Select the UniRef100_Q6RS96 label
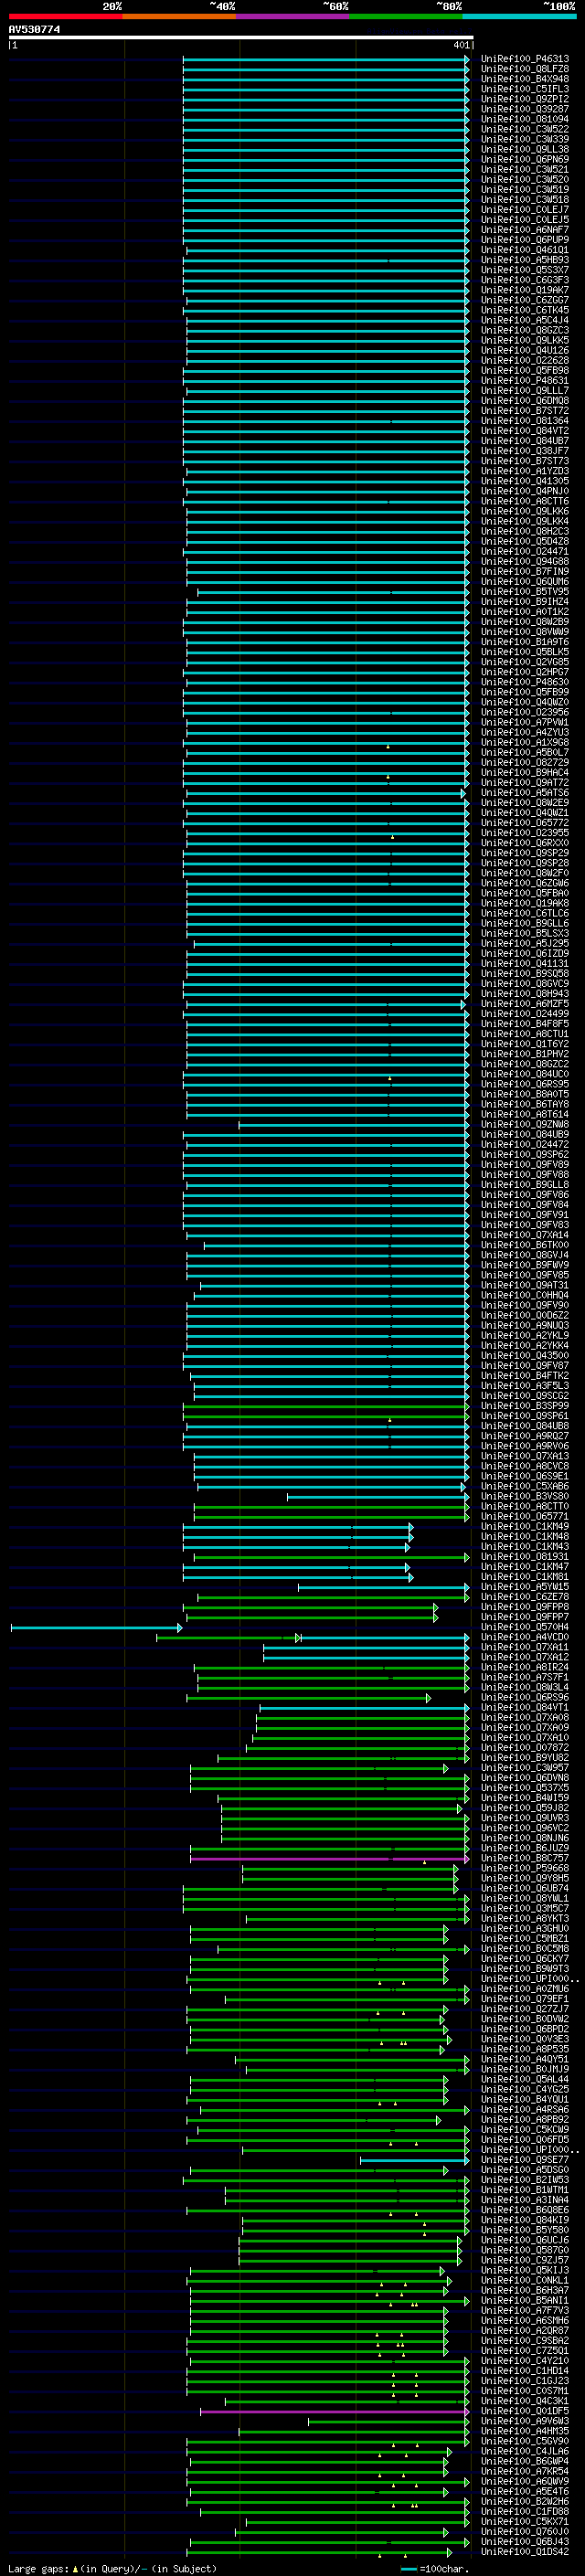 click(x=524, y=1698)
